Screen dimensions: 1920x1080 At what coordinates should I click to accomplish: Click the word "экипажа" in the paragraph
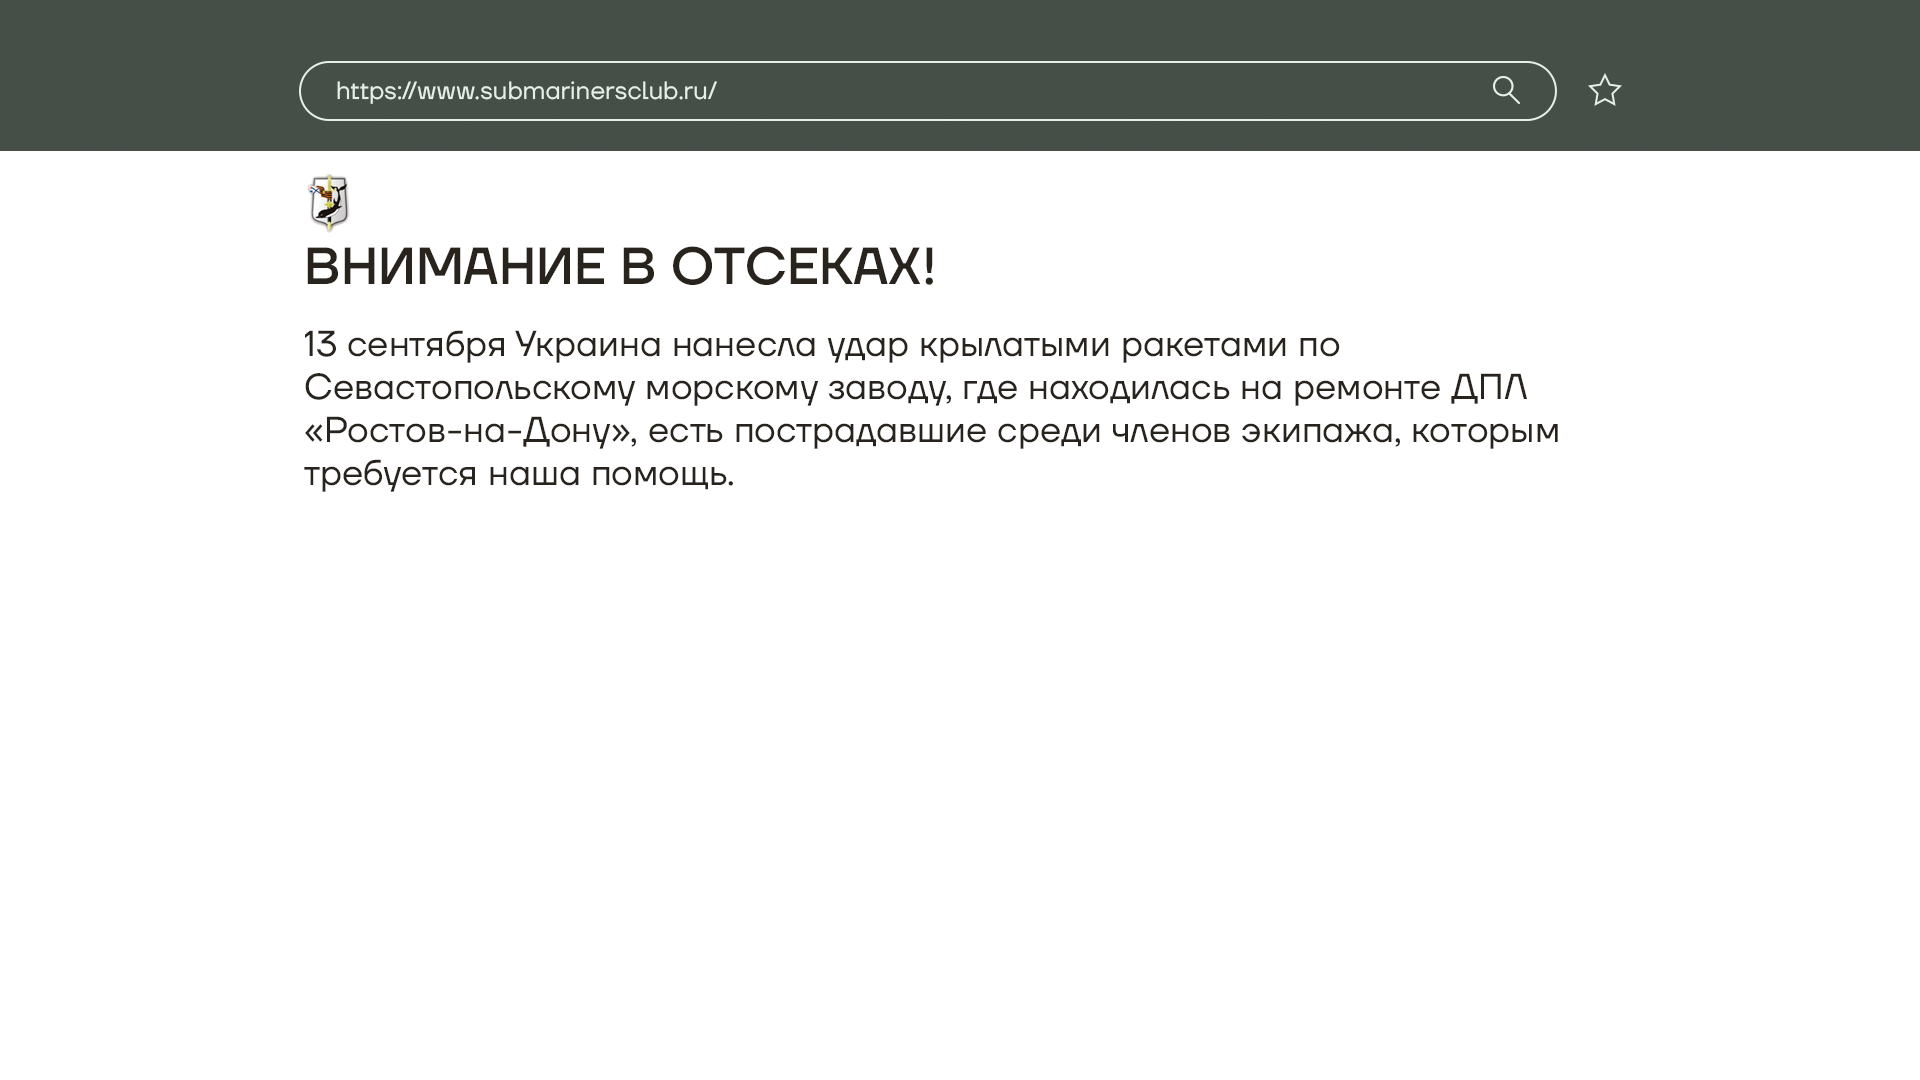click(x=1316, y=430)
